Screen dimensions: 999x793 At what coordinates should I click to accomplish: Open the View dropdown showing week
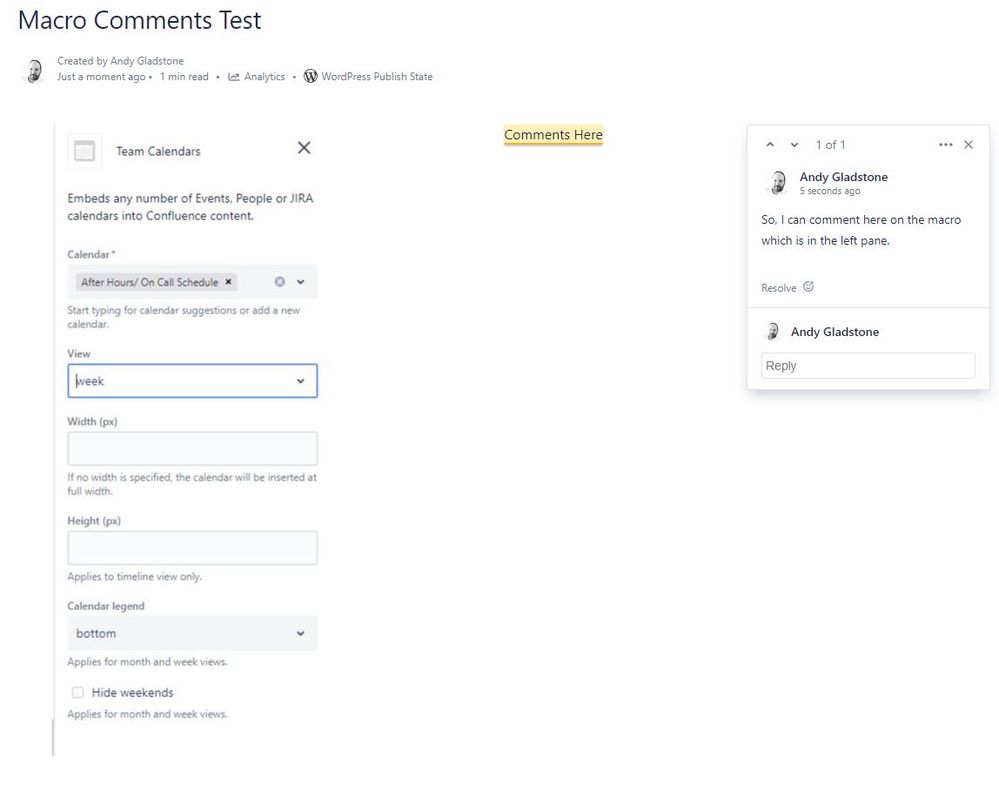[192, 381]
